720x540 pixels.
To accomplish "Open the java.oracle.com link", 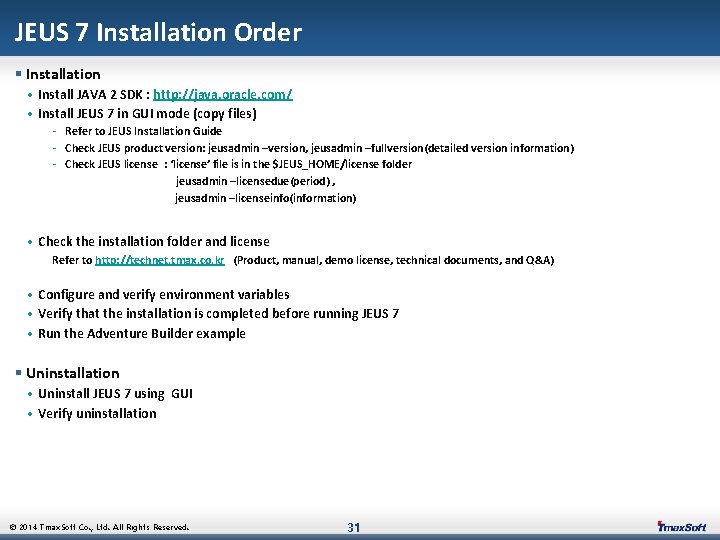I will click(x=223, y=95).
